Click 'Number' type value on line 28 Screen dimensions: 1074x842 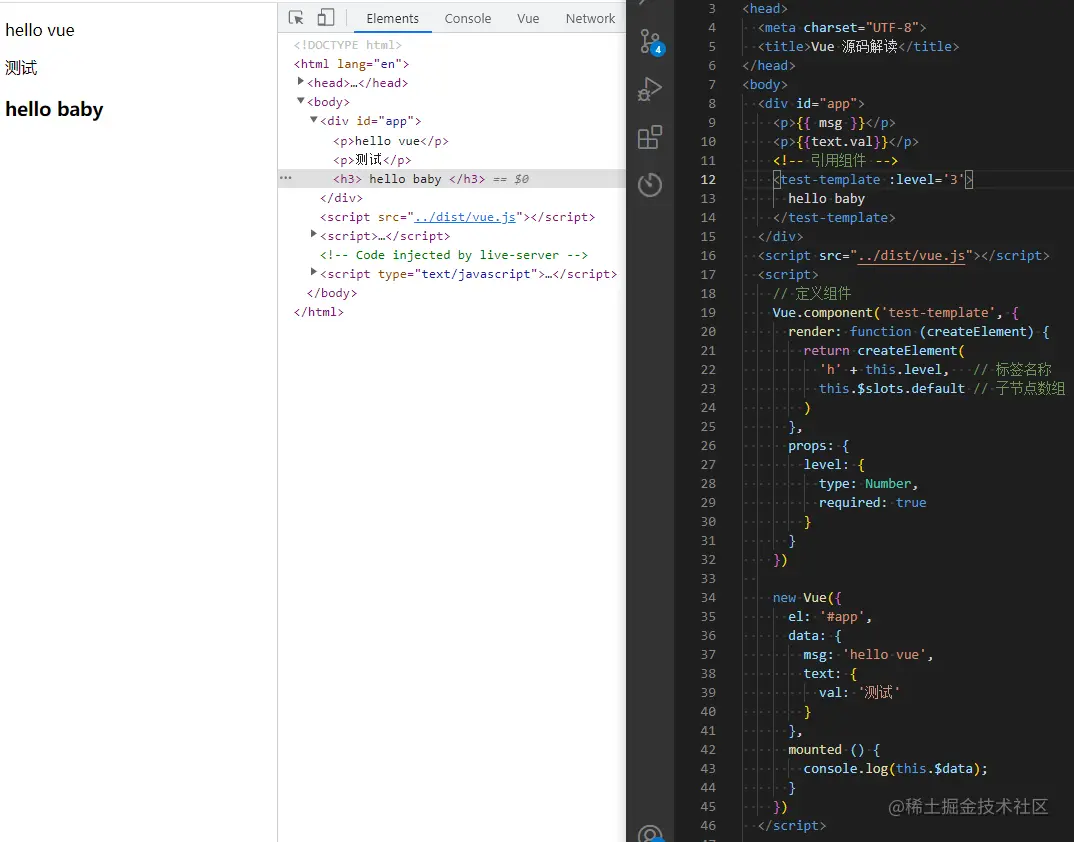point(888,484)
